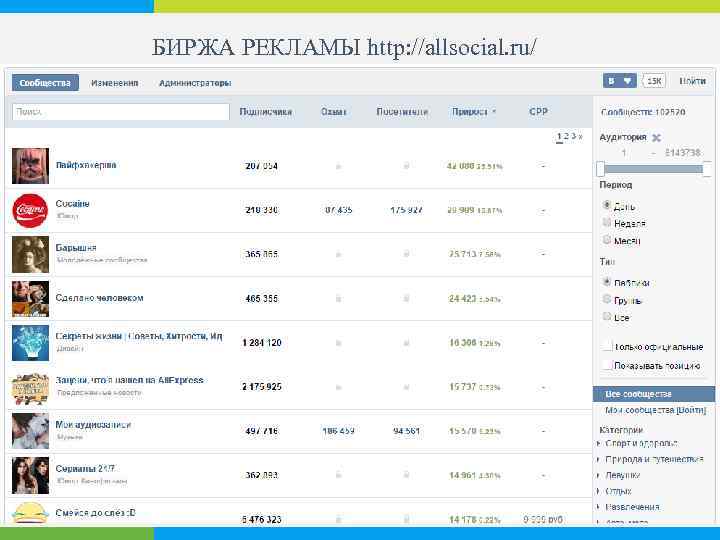Image resolution: width=720 pixels, height=540 pixels.
Task: Open the AliExpress finds community link
Action: (x=129, y=380)
